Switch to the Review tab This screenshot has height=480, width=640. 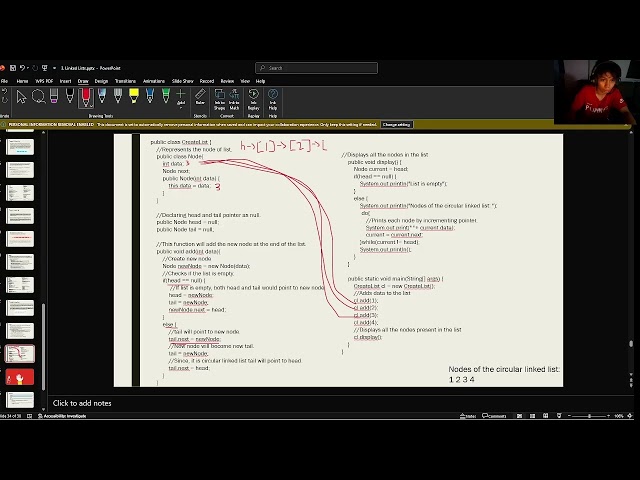227,81
